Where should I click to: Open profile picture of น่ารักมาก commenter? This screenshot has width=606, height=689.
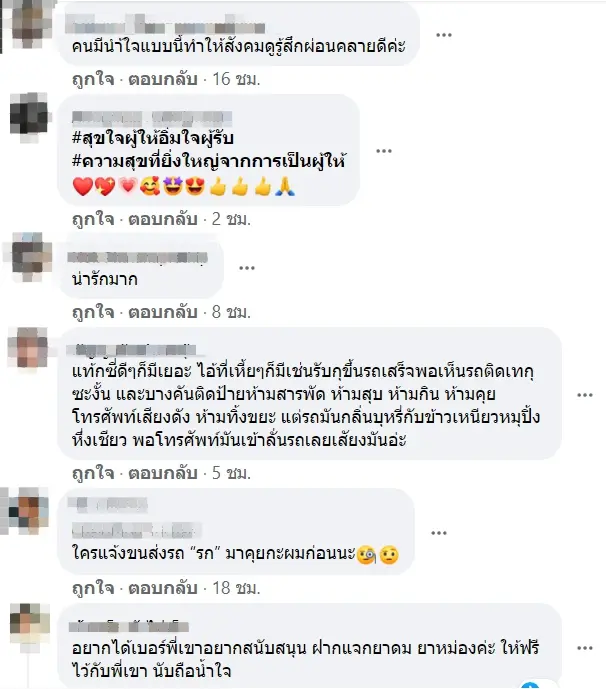[x=29, y=256]
